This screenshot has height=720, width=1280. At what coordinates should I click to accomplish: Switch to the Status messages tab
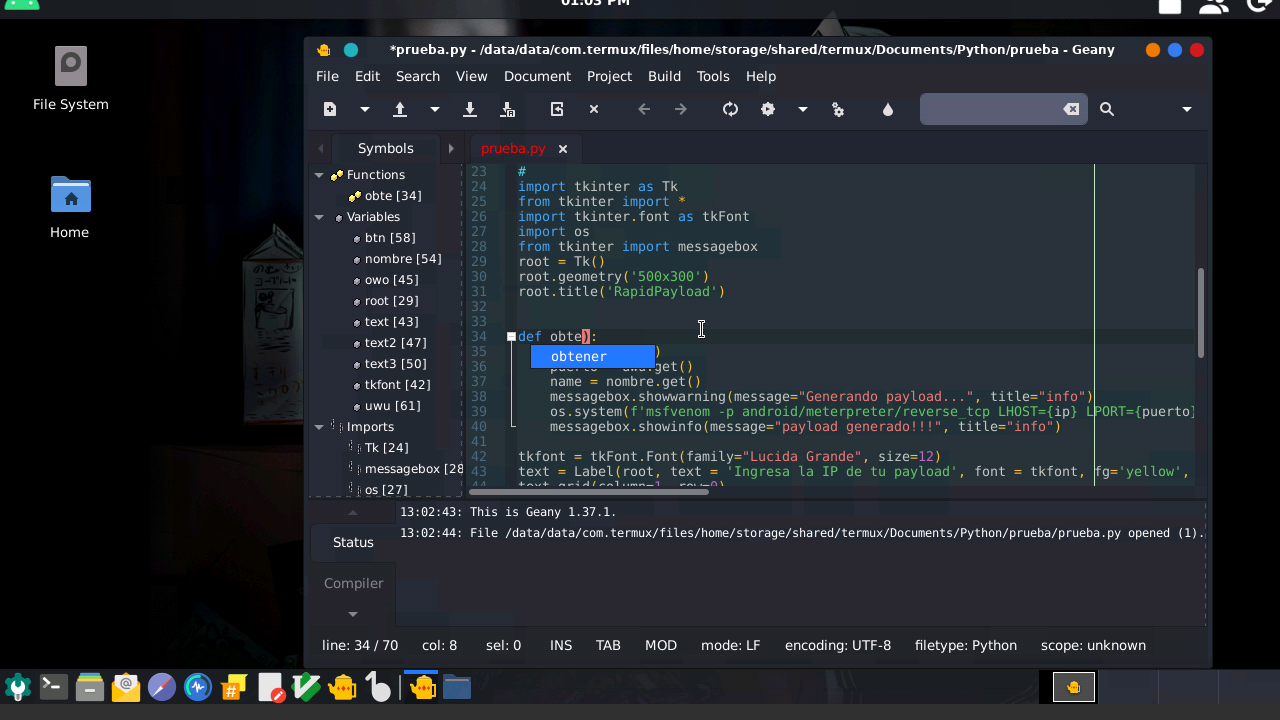click(x=353, y=542)
